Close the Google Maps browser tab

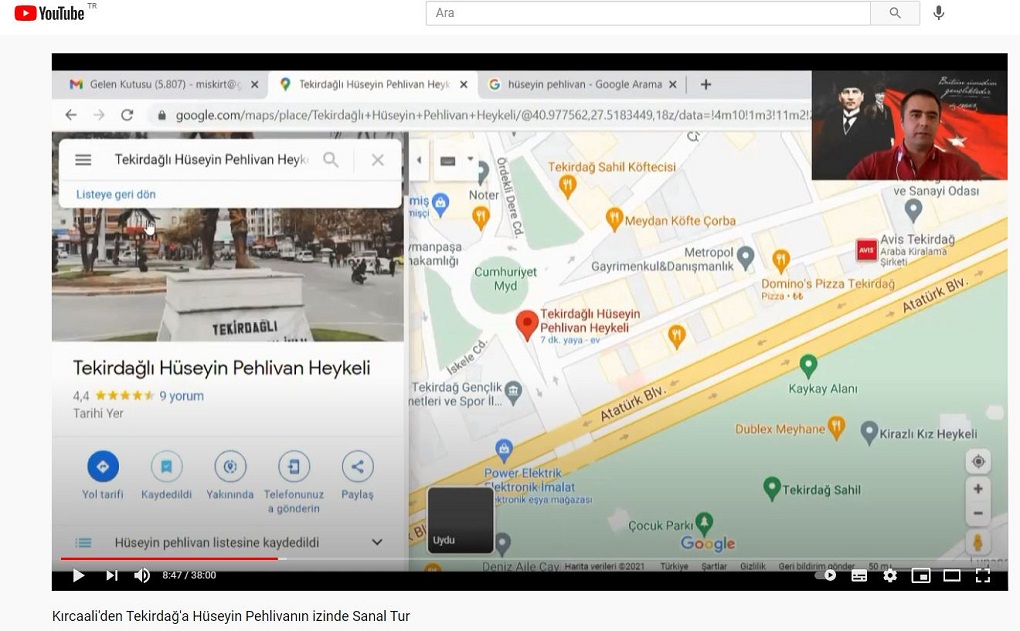464,85
